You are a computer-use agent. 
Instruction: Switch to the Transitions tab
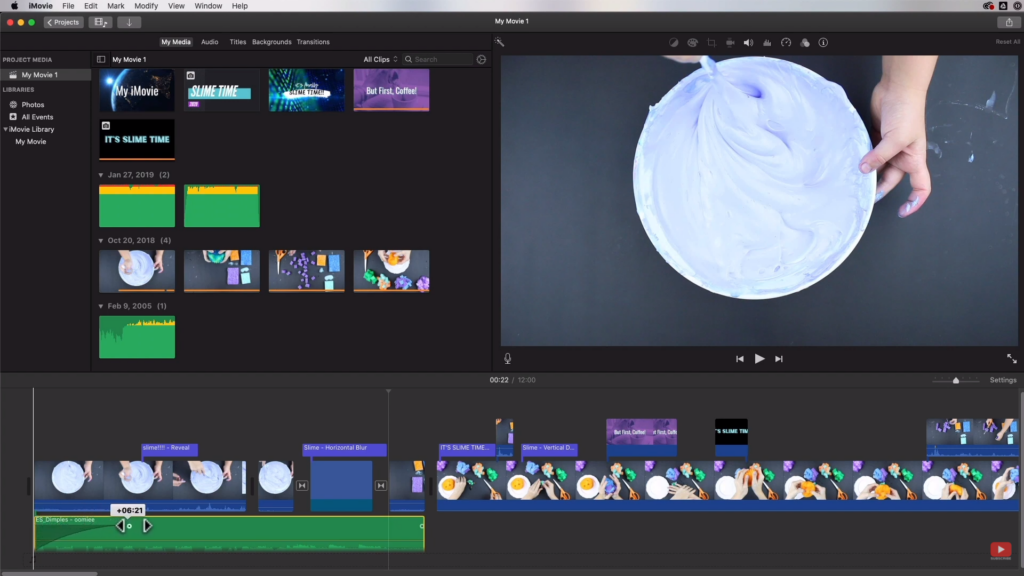[313, 42]
